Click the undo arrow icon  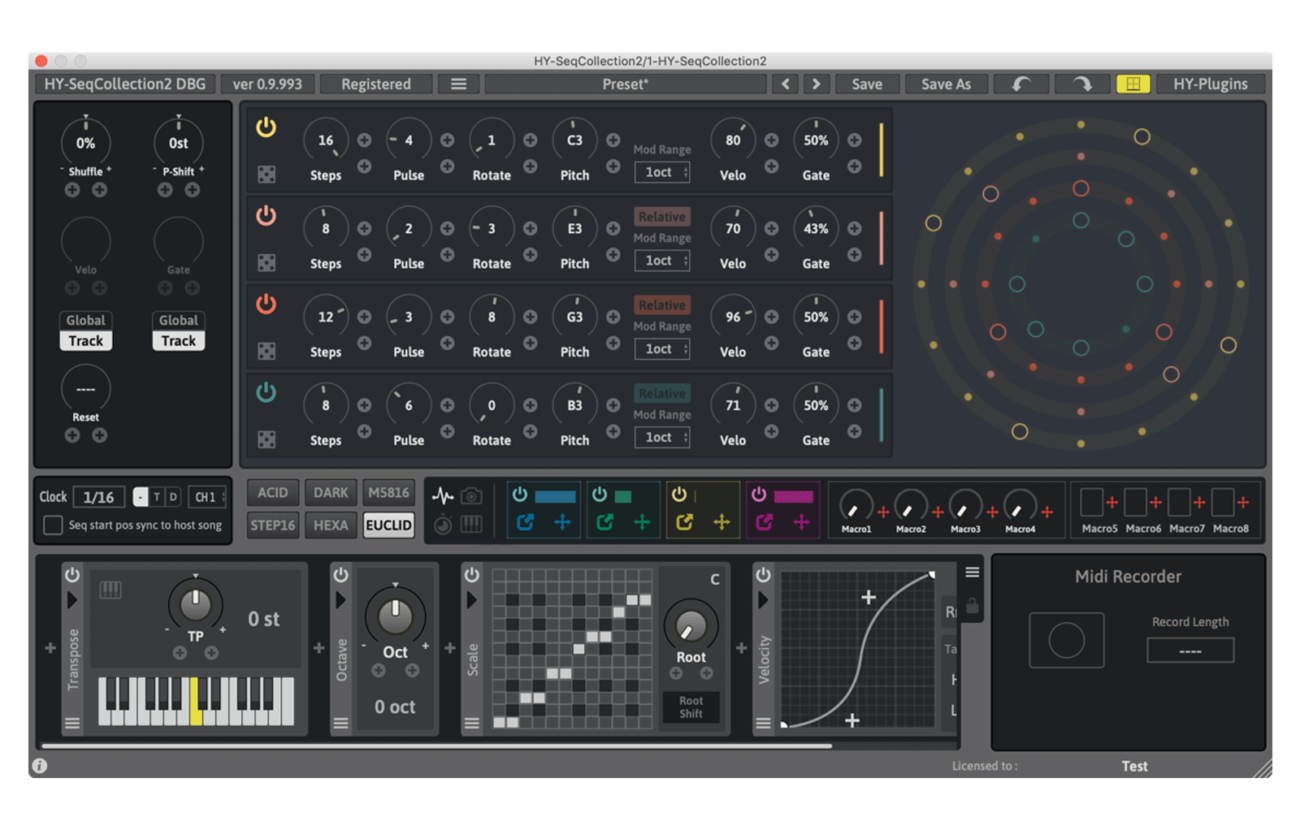point(1021,84)
